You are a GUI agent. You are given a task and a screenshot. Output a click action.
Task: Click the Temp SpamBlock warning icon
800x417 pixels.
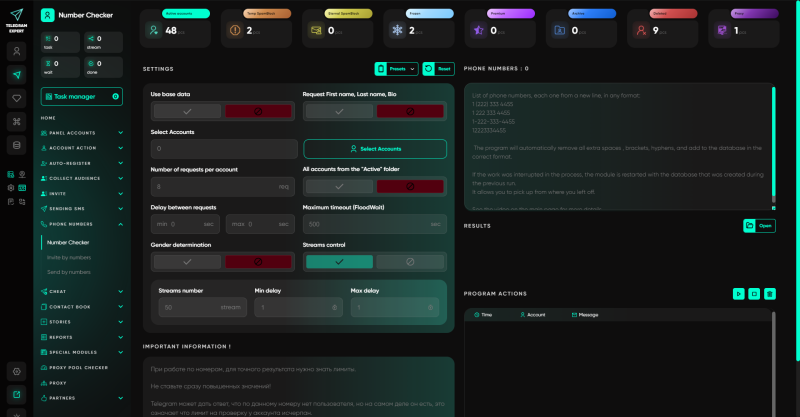235,31
